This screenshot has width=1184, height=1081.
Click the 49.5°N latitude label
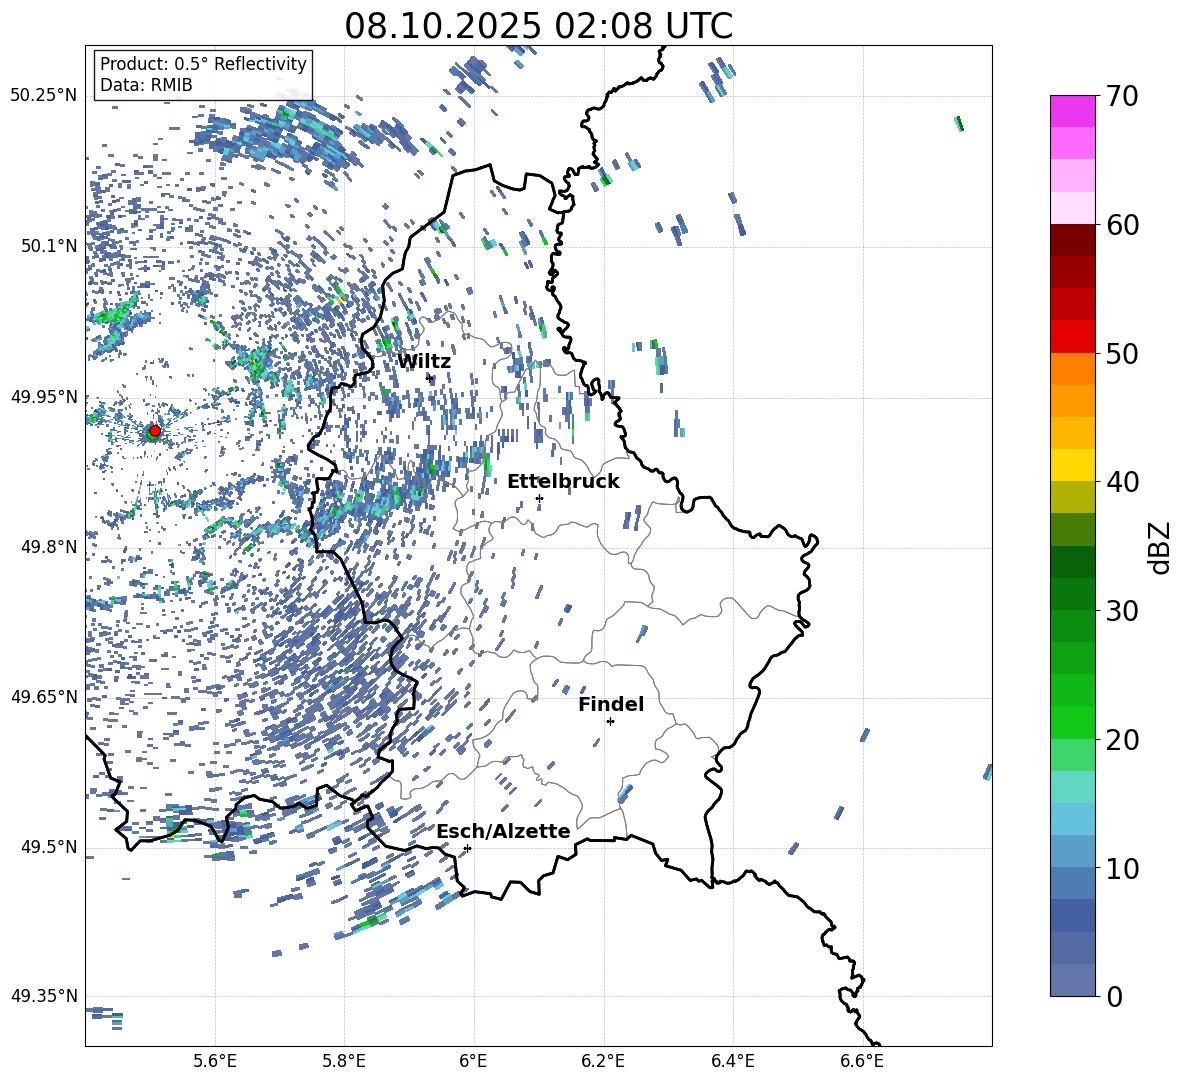pyautogui.click(x=49, y=847)
